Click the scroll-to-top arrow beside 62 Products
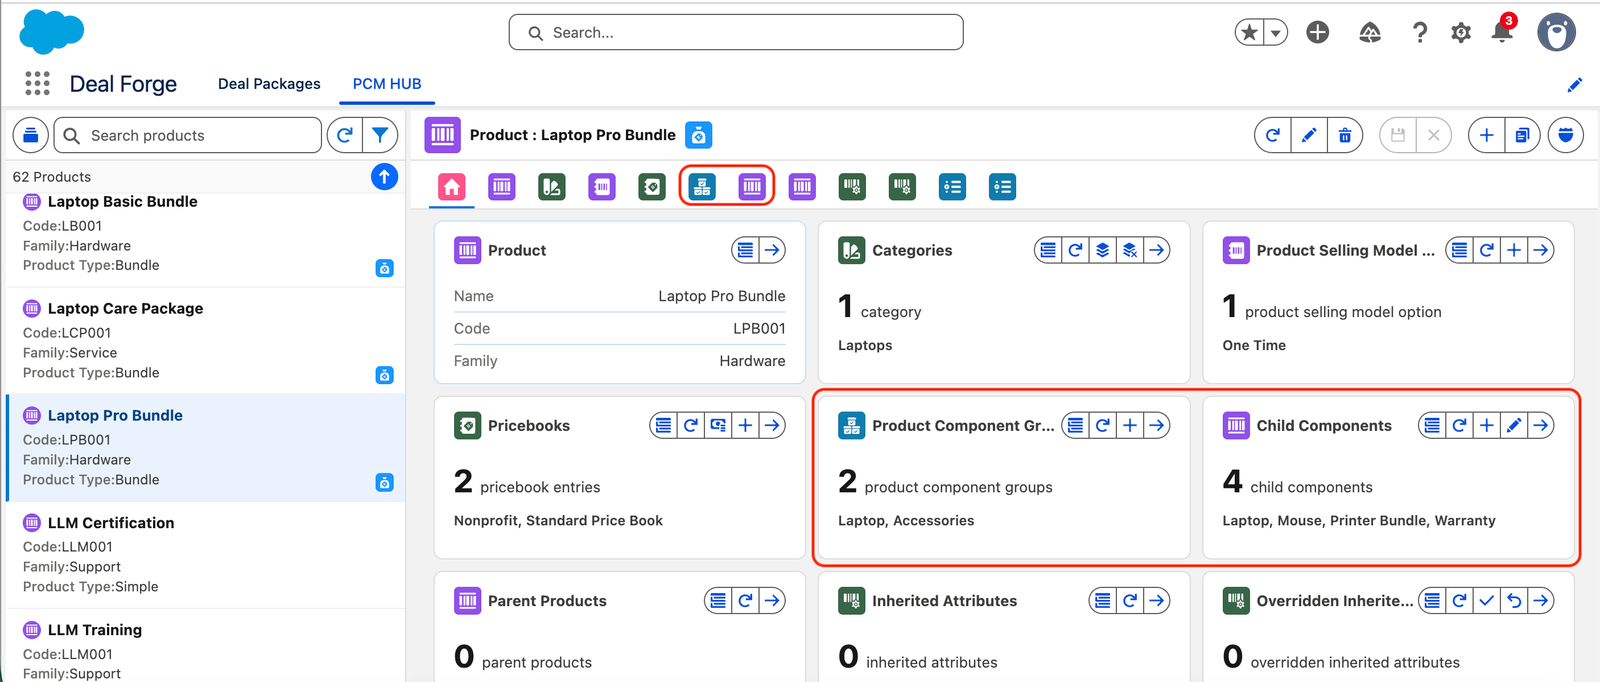 click(384, 177)
